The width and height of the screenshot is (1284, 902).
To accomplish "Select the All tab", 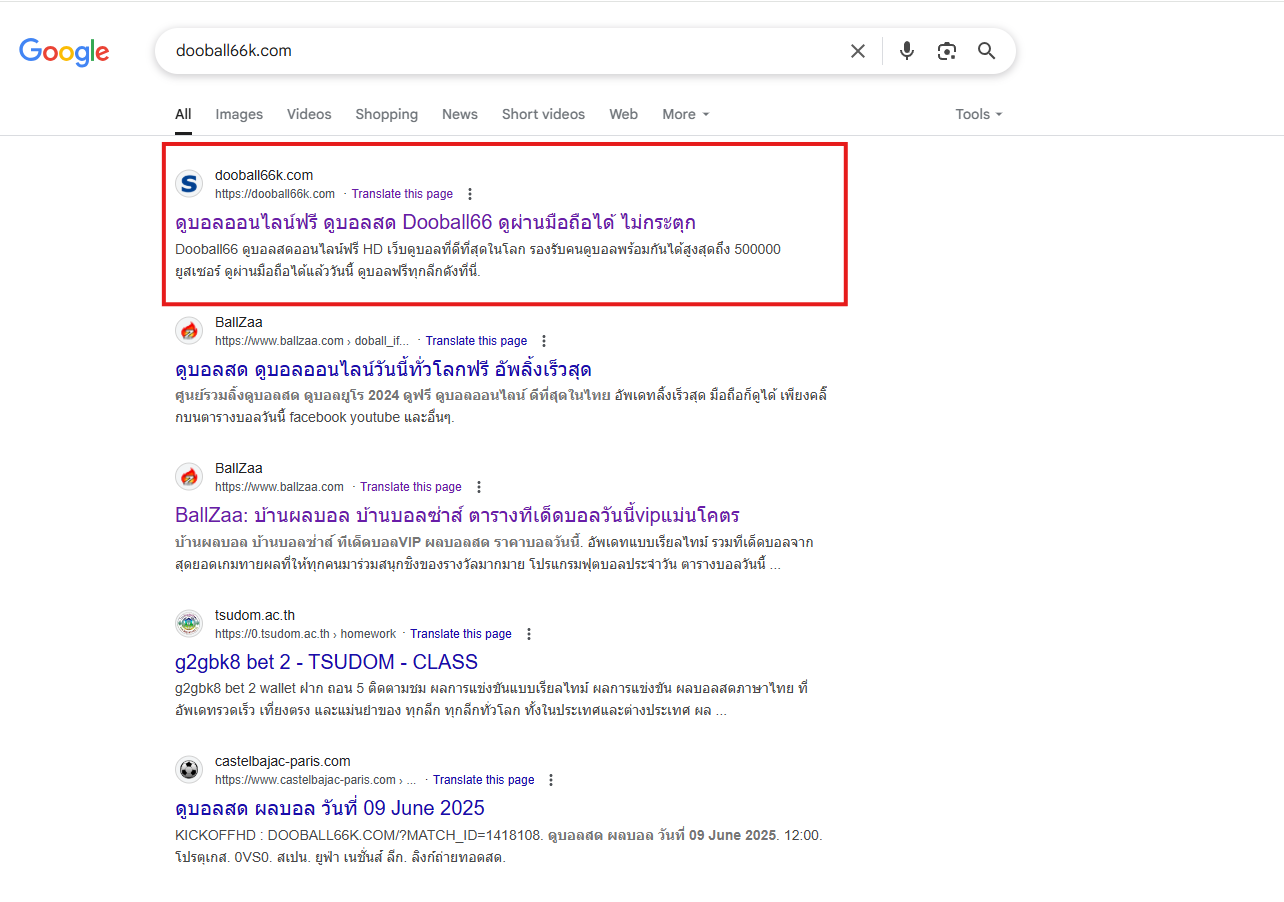I will [x=183, y=114].
